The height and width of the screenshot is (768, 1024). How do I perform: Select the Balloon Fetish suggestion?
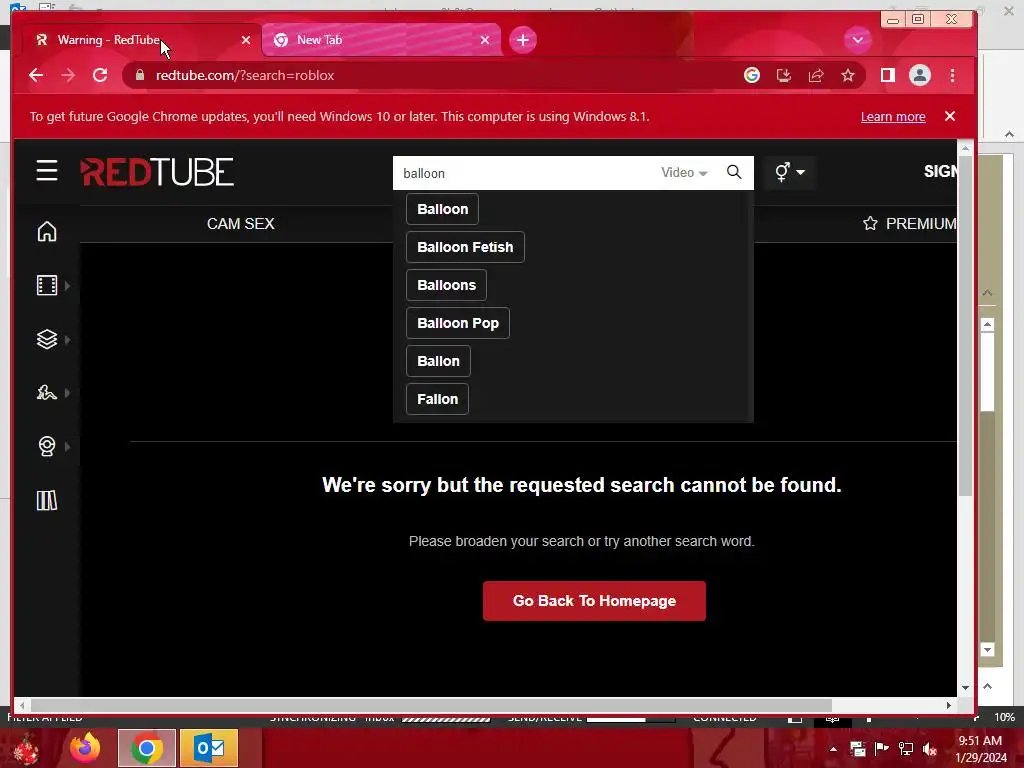click(x=465, y=247)
